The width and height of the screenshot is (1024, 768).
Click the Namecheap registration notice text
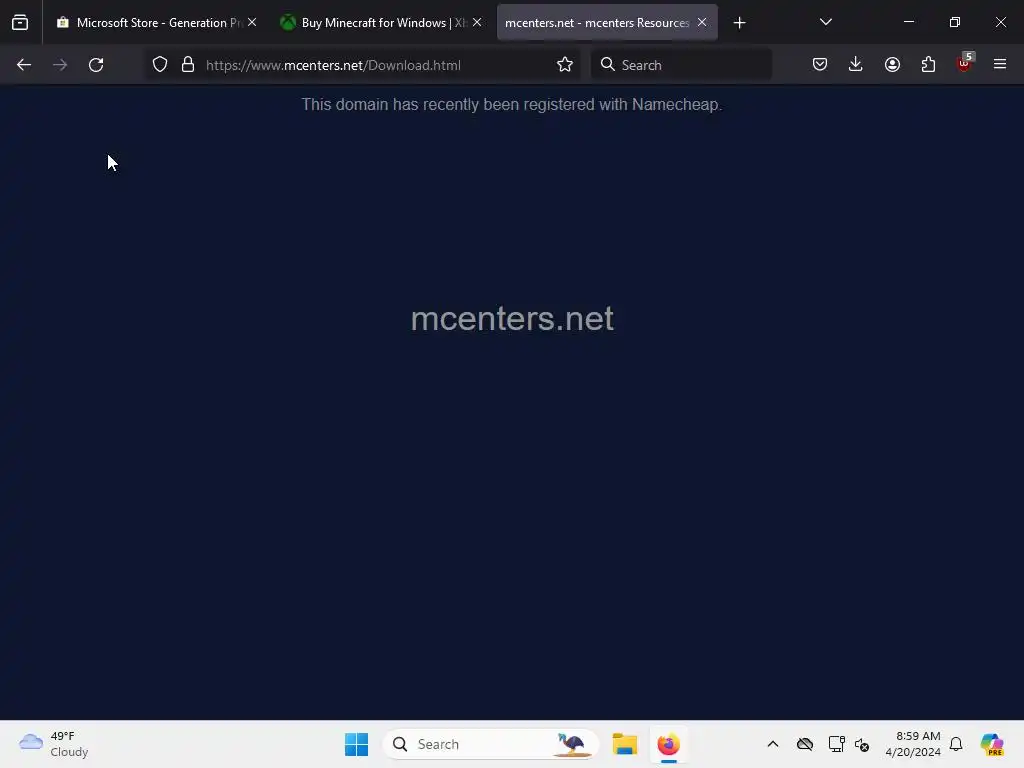tap(511, 104)
